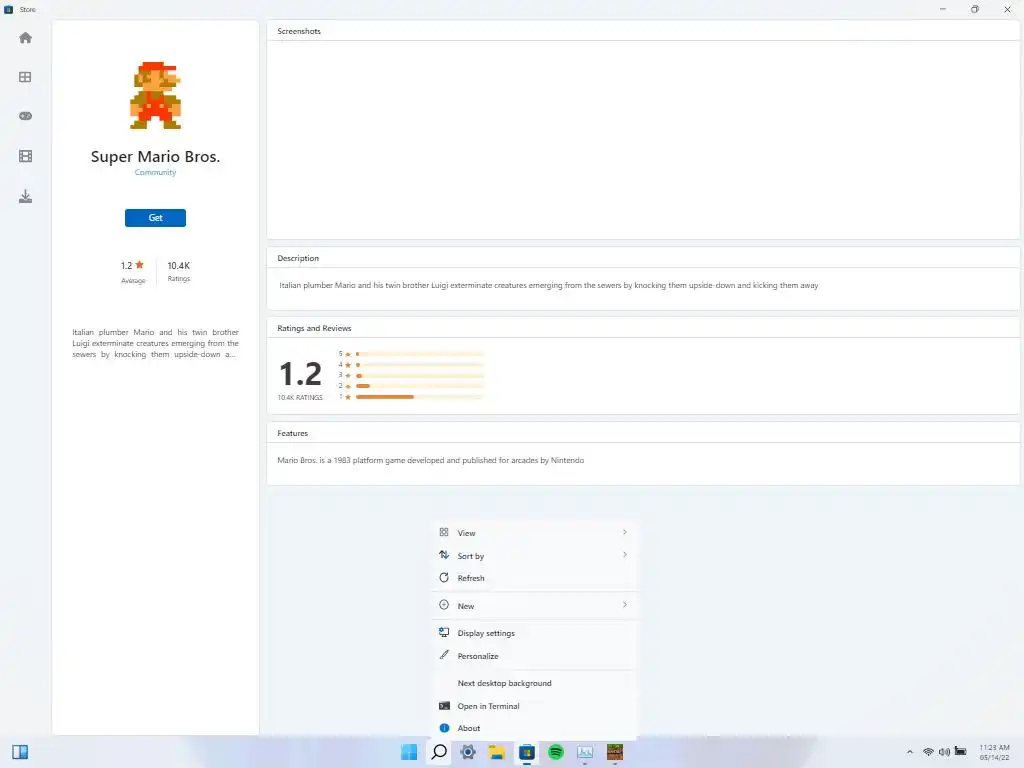Choose Refresh from the context menu
1024x768 pixels.
tap(534, 578)
